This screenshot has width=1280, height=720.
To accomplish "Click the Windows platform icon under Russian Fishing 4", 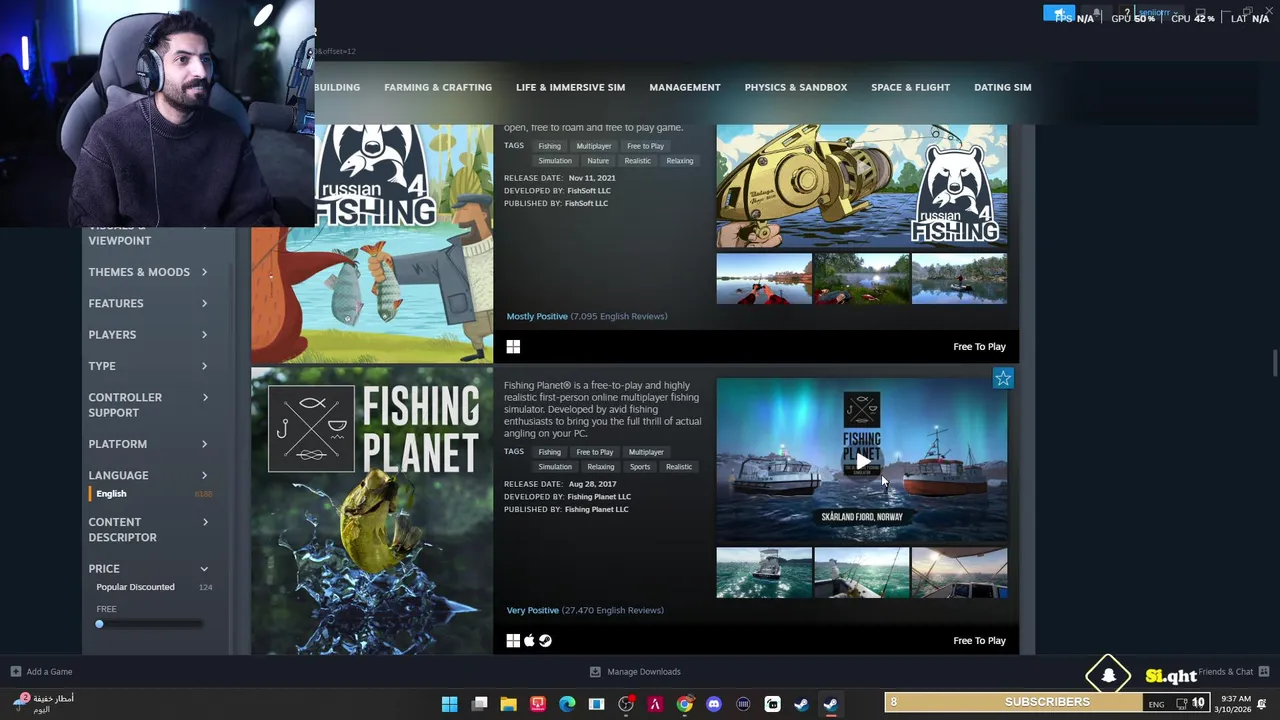I will (x=513, y=347).
